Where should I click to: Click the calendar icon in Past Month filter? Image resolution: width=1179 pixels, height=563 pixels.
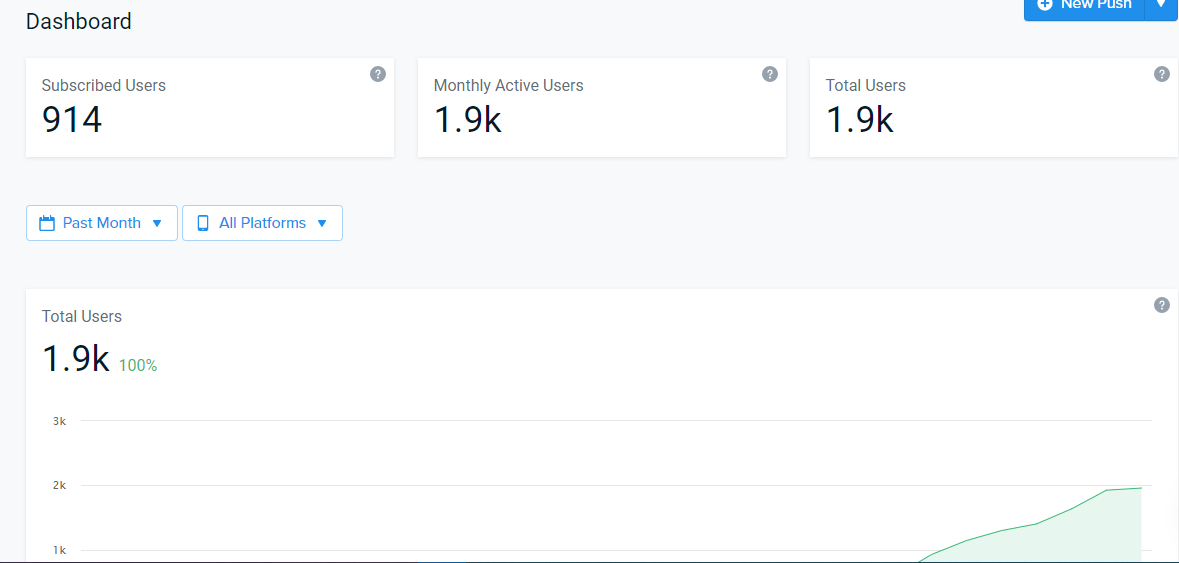click(x=47, y=223)
